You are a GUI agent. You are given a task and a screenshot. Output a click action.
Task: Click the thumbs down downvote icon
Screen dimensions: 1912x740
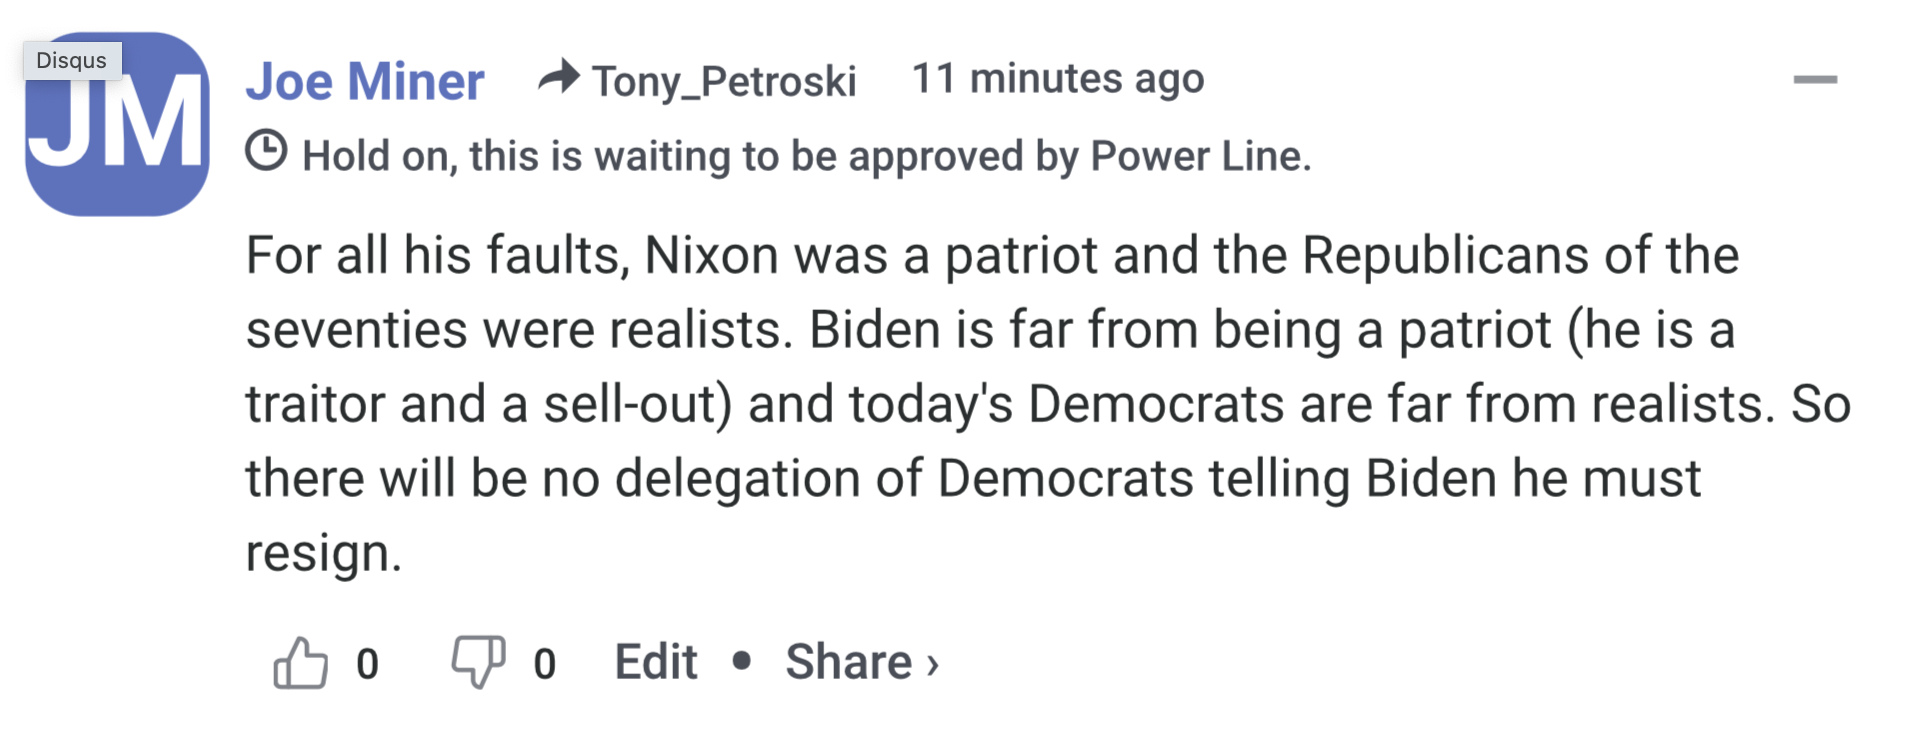point(478,661)
